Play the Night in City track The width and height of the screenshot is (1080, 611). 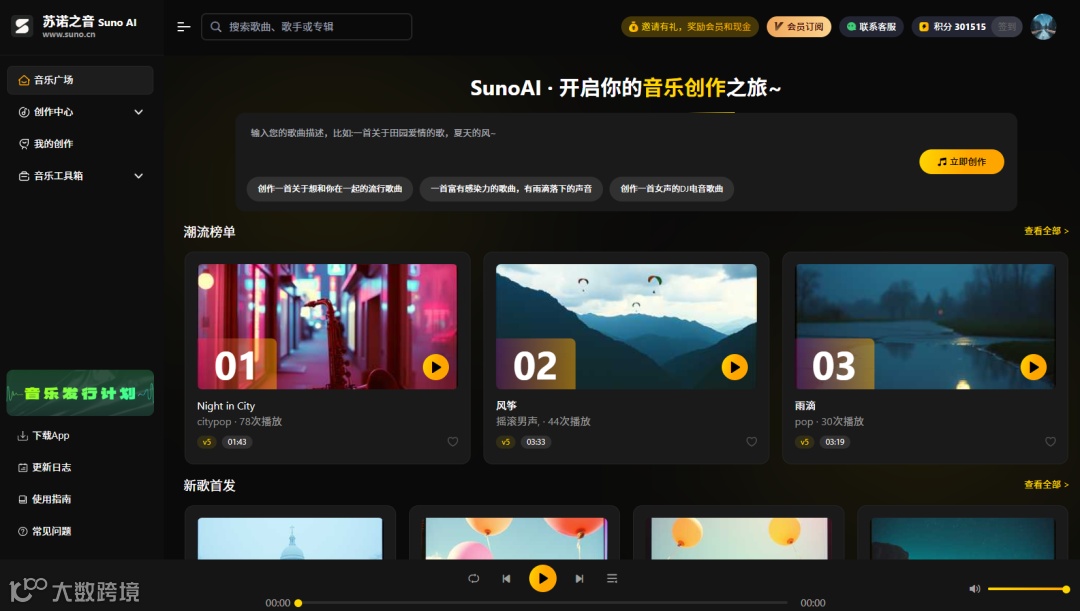435,367
